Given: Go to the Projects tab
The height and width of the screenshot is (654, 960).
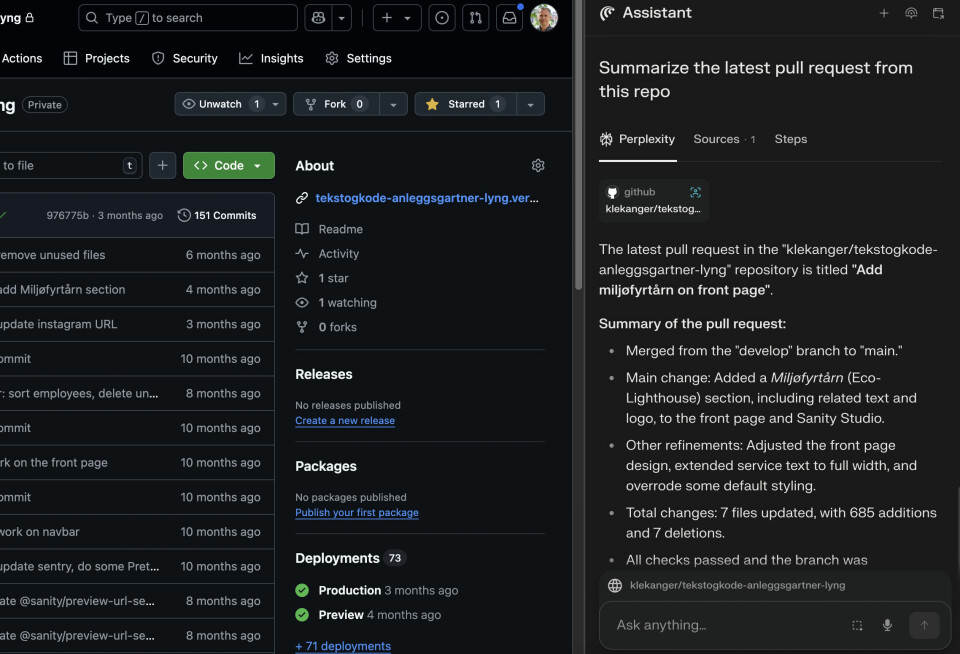Looking at the screenshot, I should pos(97,58).
